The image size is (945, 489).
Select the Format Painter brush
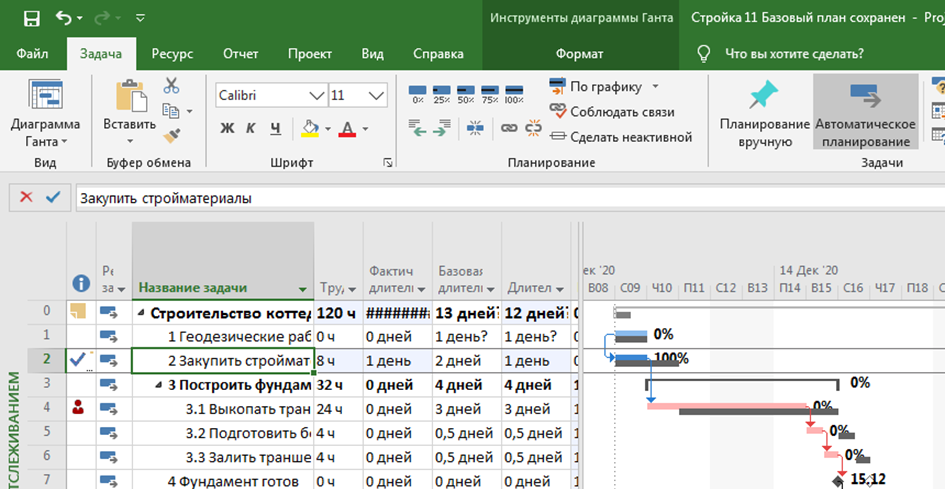(x=172, y=136)
